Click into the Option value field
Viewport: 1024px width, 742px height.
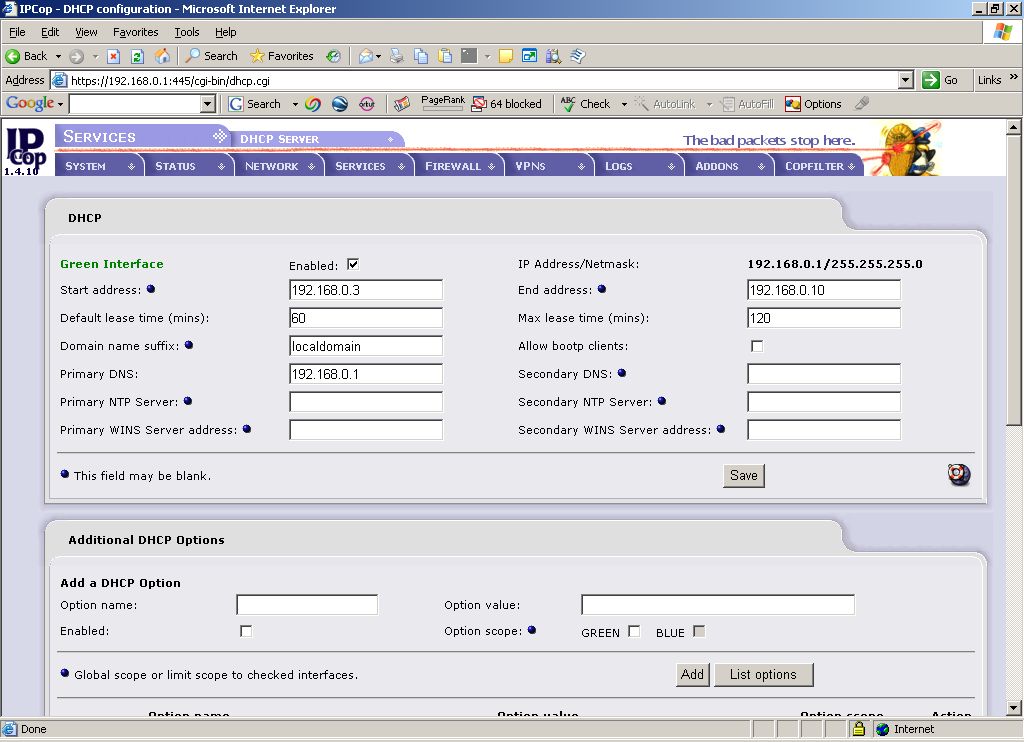click(718, 605)
